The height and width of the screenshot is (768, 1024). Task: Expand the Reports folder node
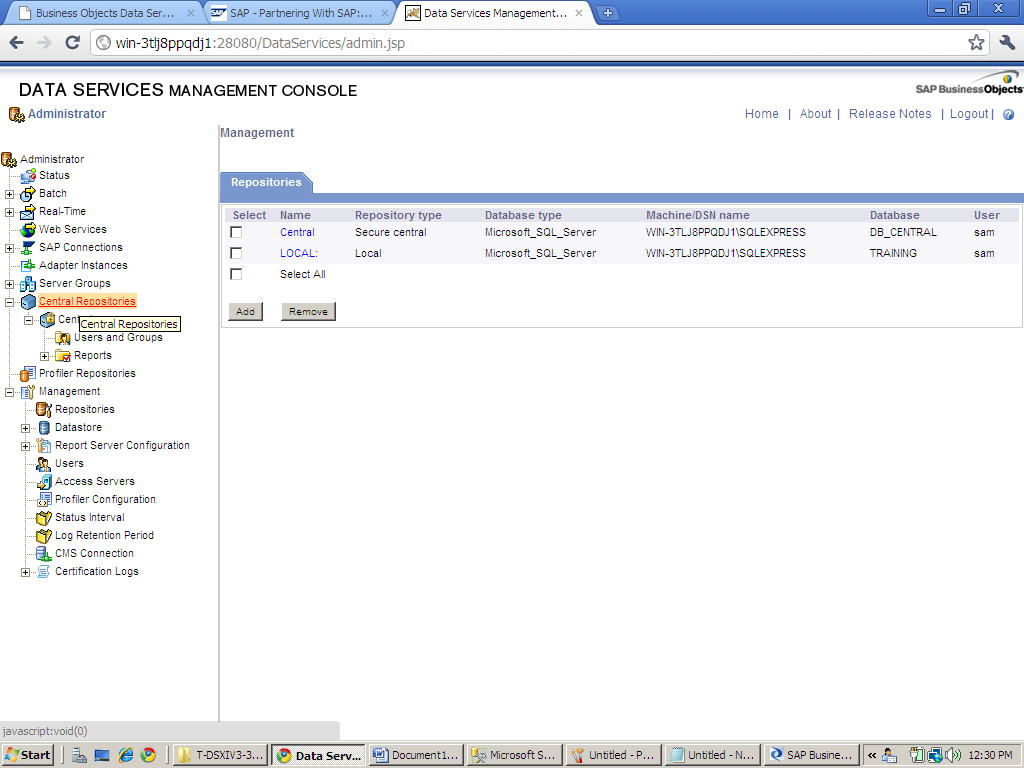pyautogui.click(x=44, y=356)
